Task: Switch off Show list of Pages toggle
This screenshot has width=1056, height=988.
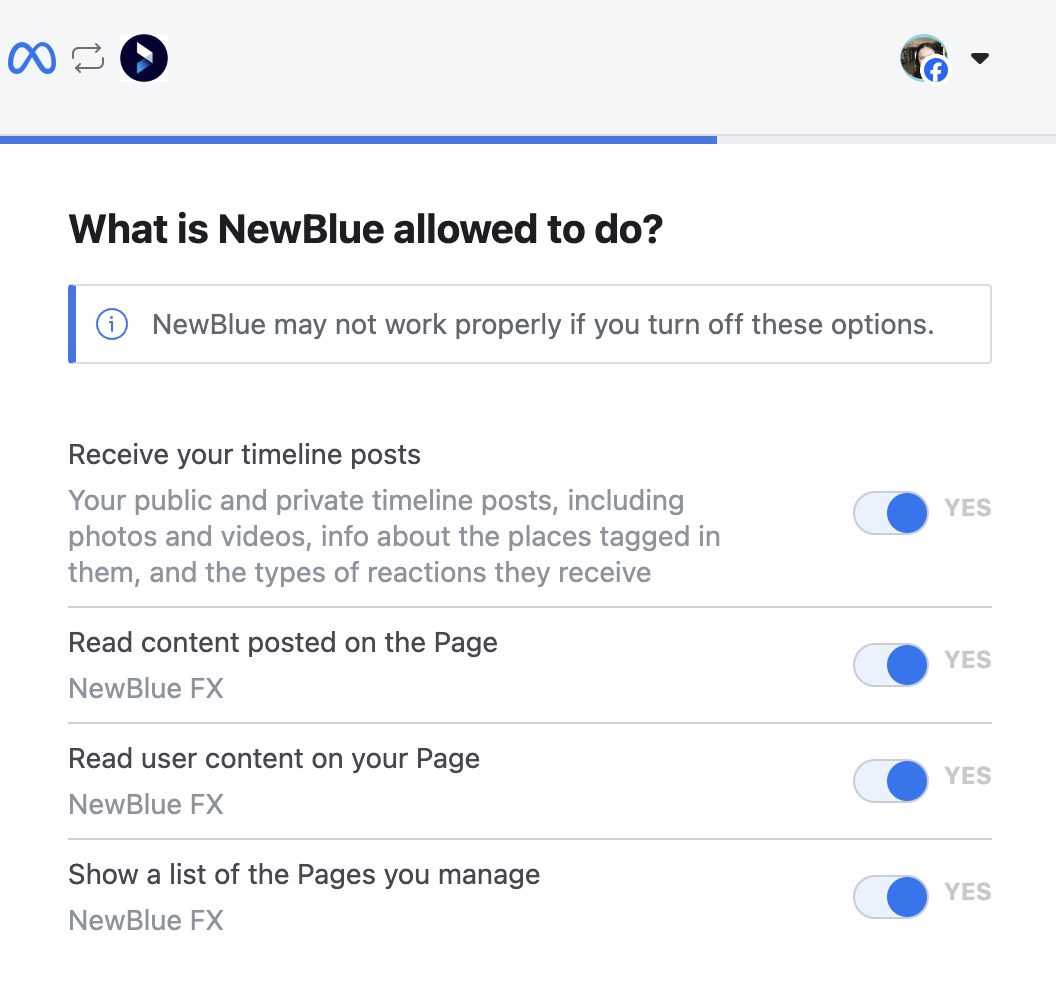Action: [890, 896]
